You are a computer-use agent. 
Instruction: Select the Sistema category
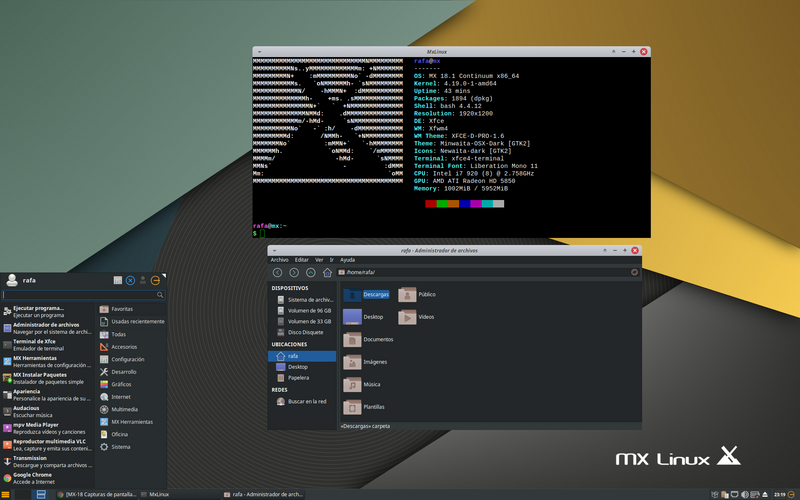pos(131,447)
